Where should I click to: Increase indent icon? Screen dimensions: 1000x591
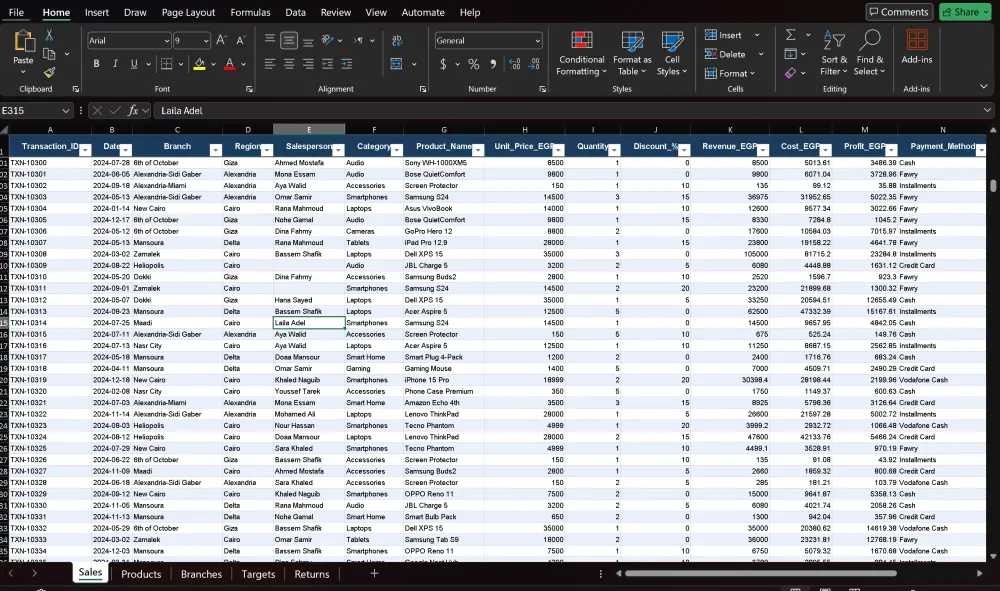[346, 64]
